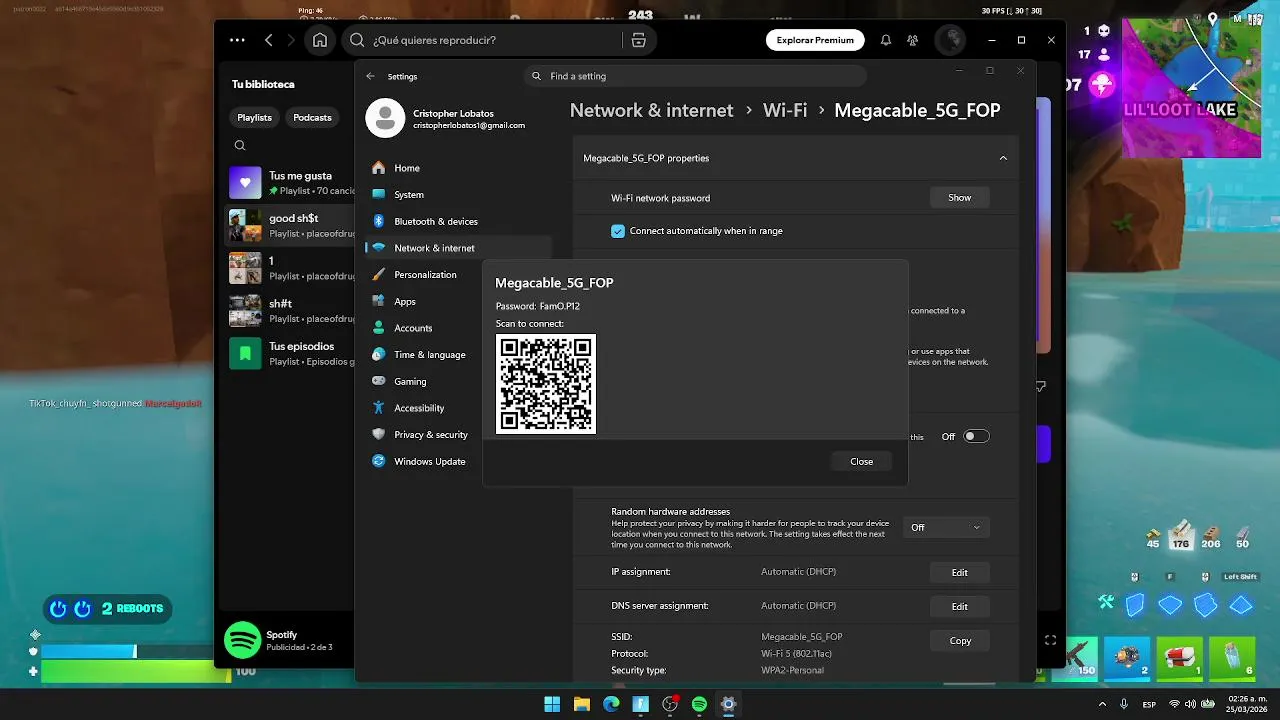Viewport: 1280px width, 720px height.
Task: Go to the Wi-Fi breadcrumb
Action: coord(785,110)
